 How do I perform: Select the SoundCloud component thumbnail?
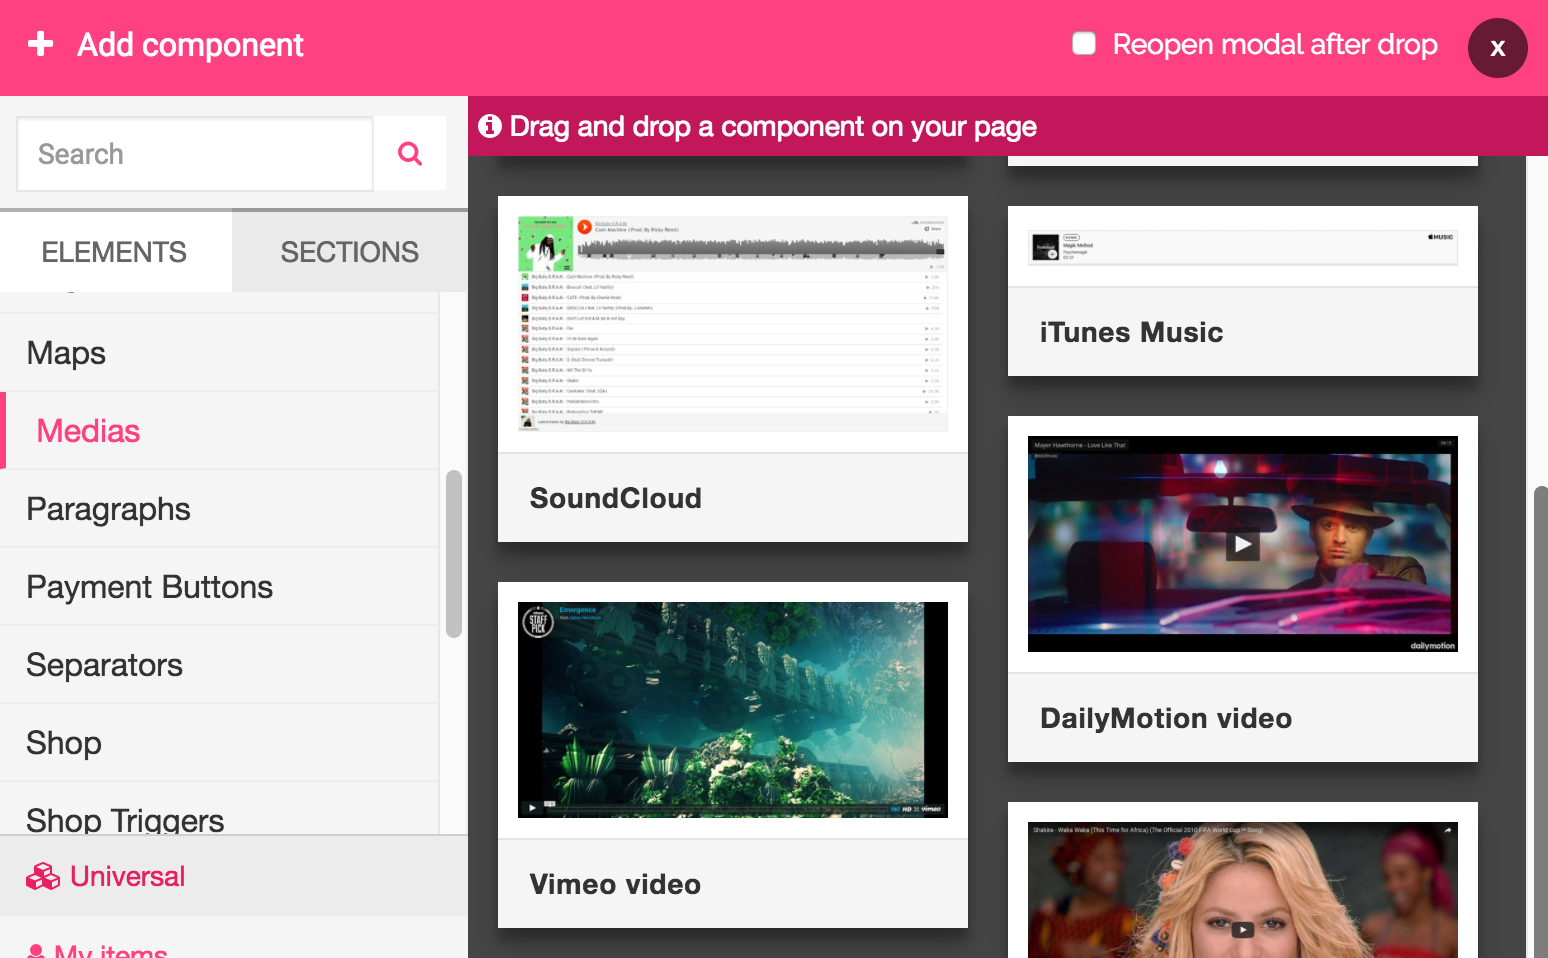732,325
